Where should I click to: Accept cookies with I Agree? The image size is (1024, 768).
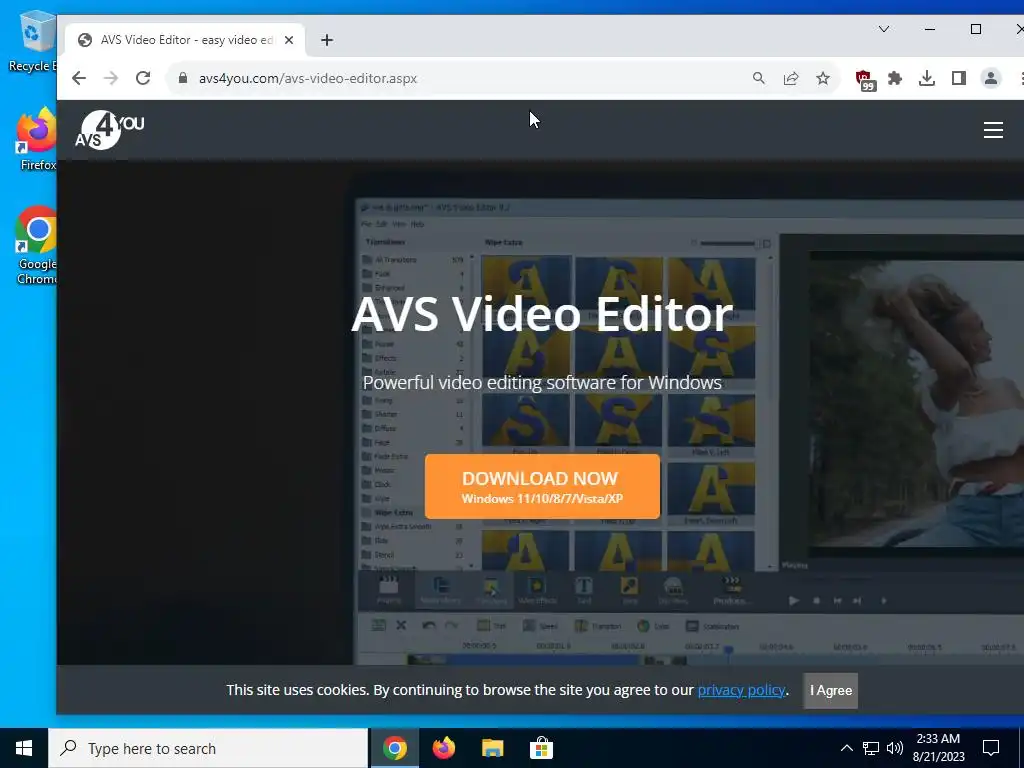831,690
